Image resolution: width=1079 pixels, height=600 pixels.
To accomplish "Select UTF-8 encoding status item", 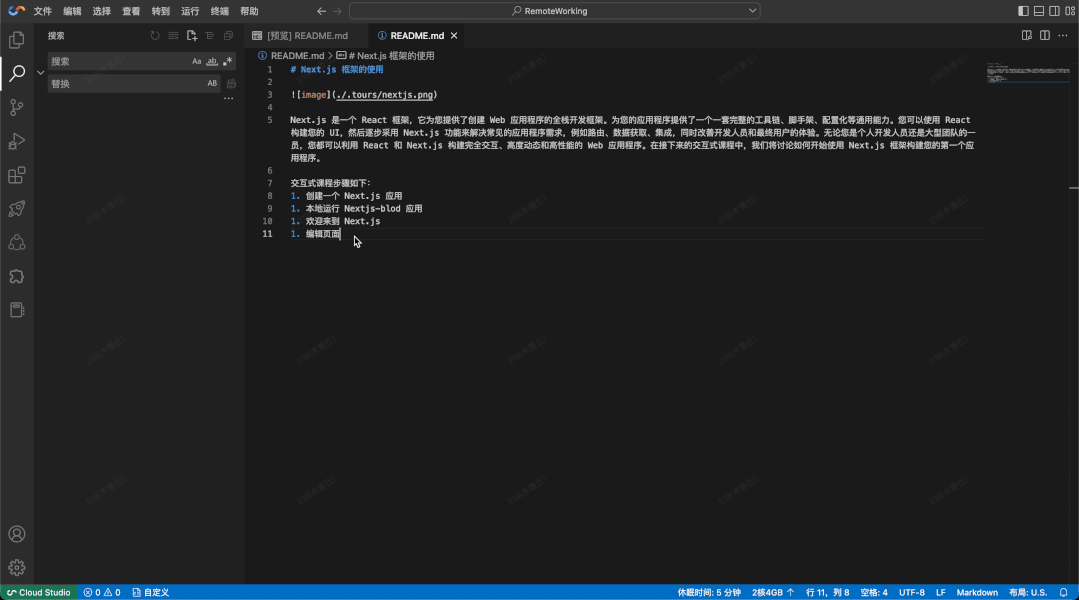I will (x=912, y=592).
